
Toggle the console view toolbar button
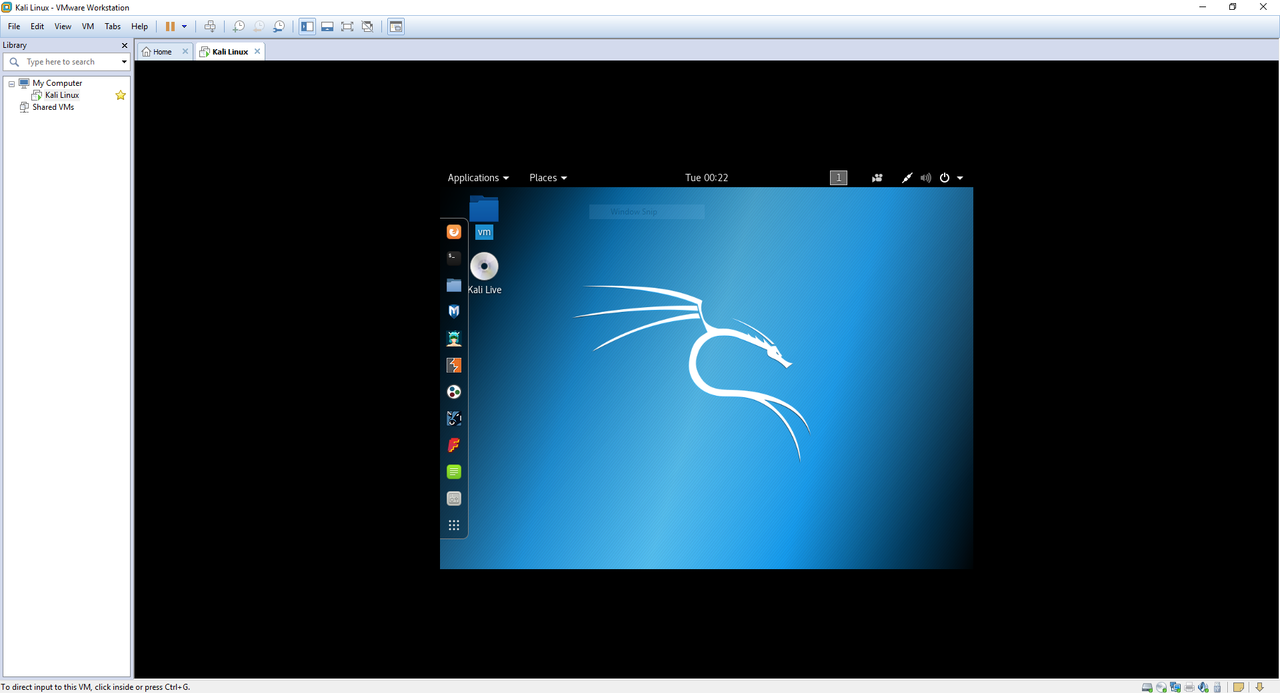coord(396,26)
